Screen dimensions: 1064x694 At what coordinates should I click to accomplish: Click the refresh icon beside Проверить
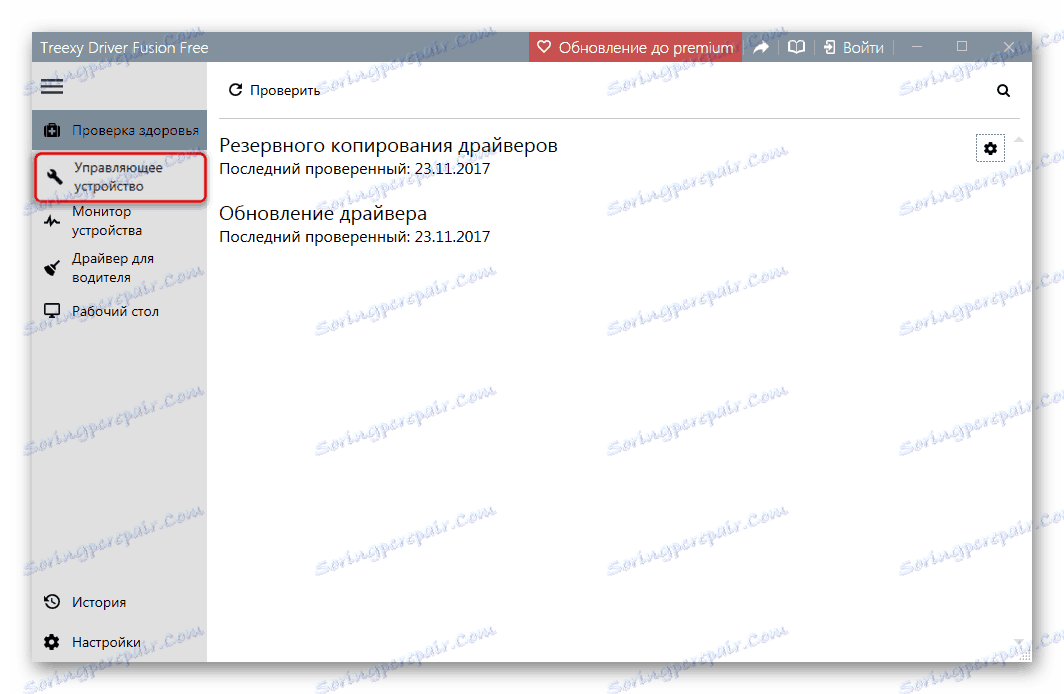point(235,89)
